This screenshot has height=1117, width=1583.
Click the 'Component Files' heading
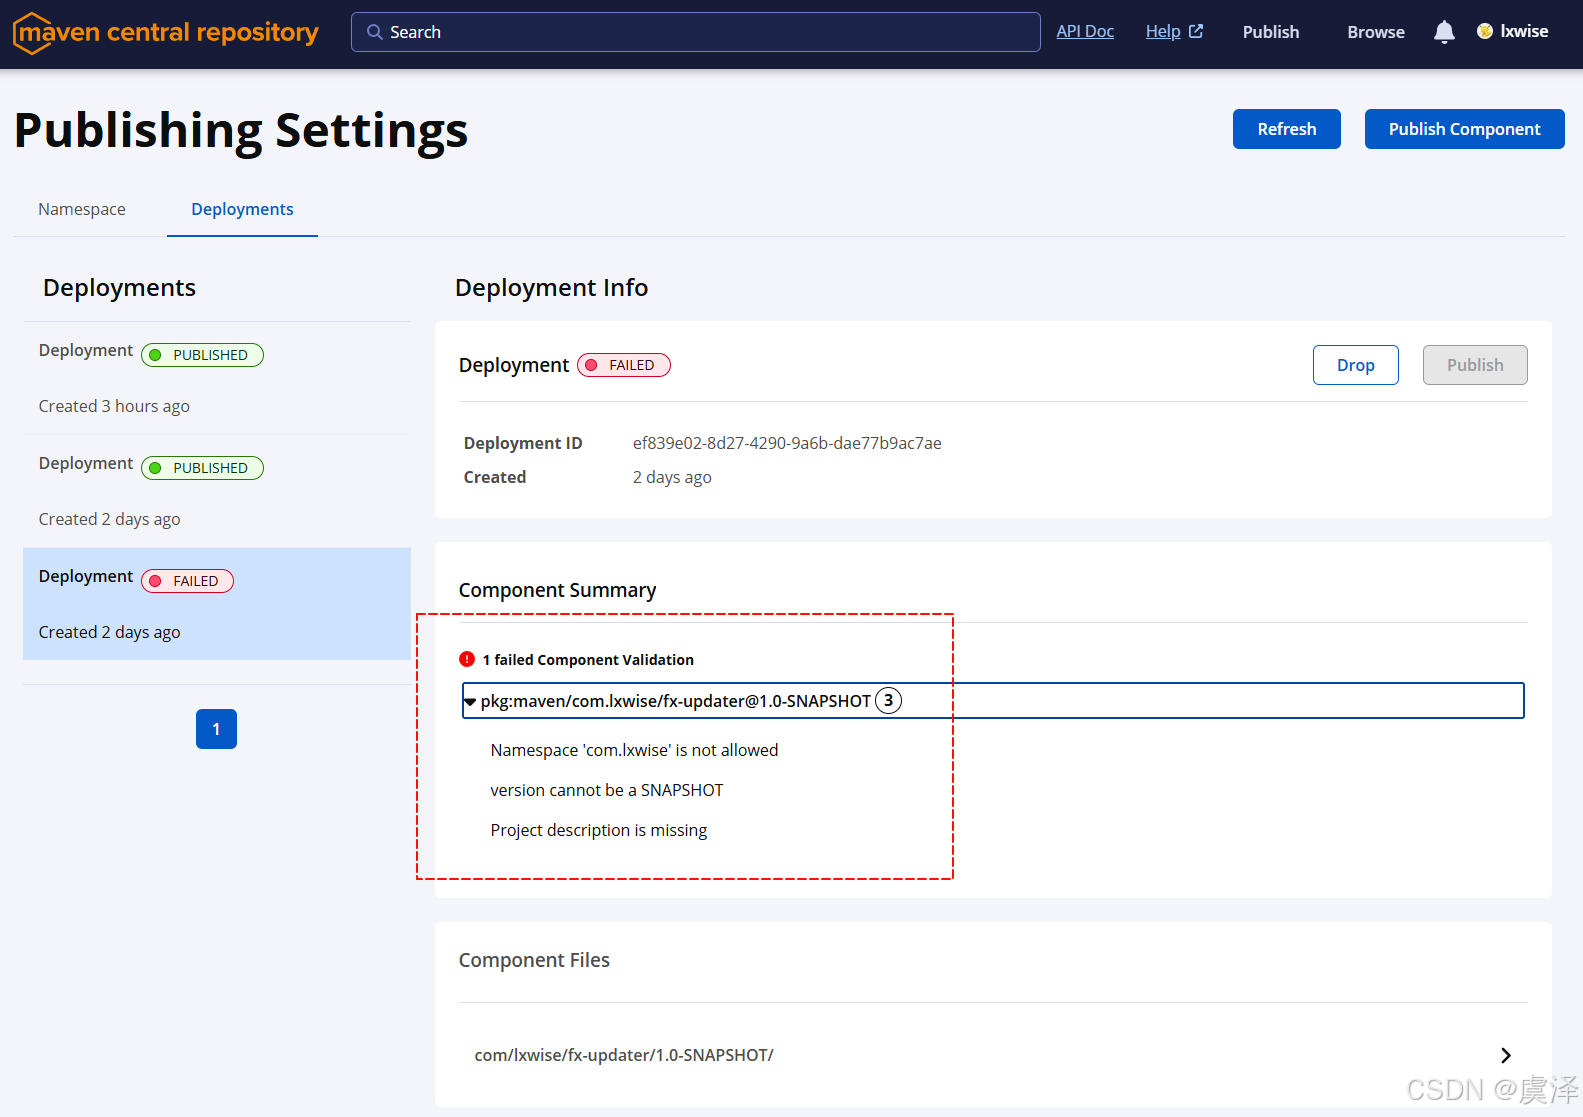pos(534,960)
